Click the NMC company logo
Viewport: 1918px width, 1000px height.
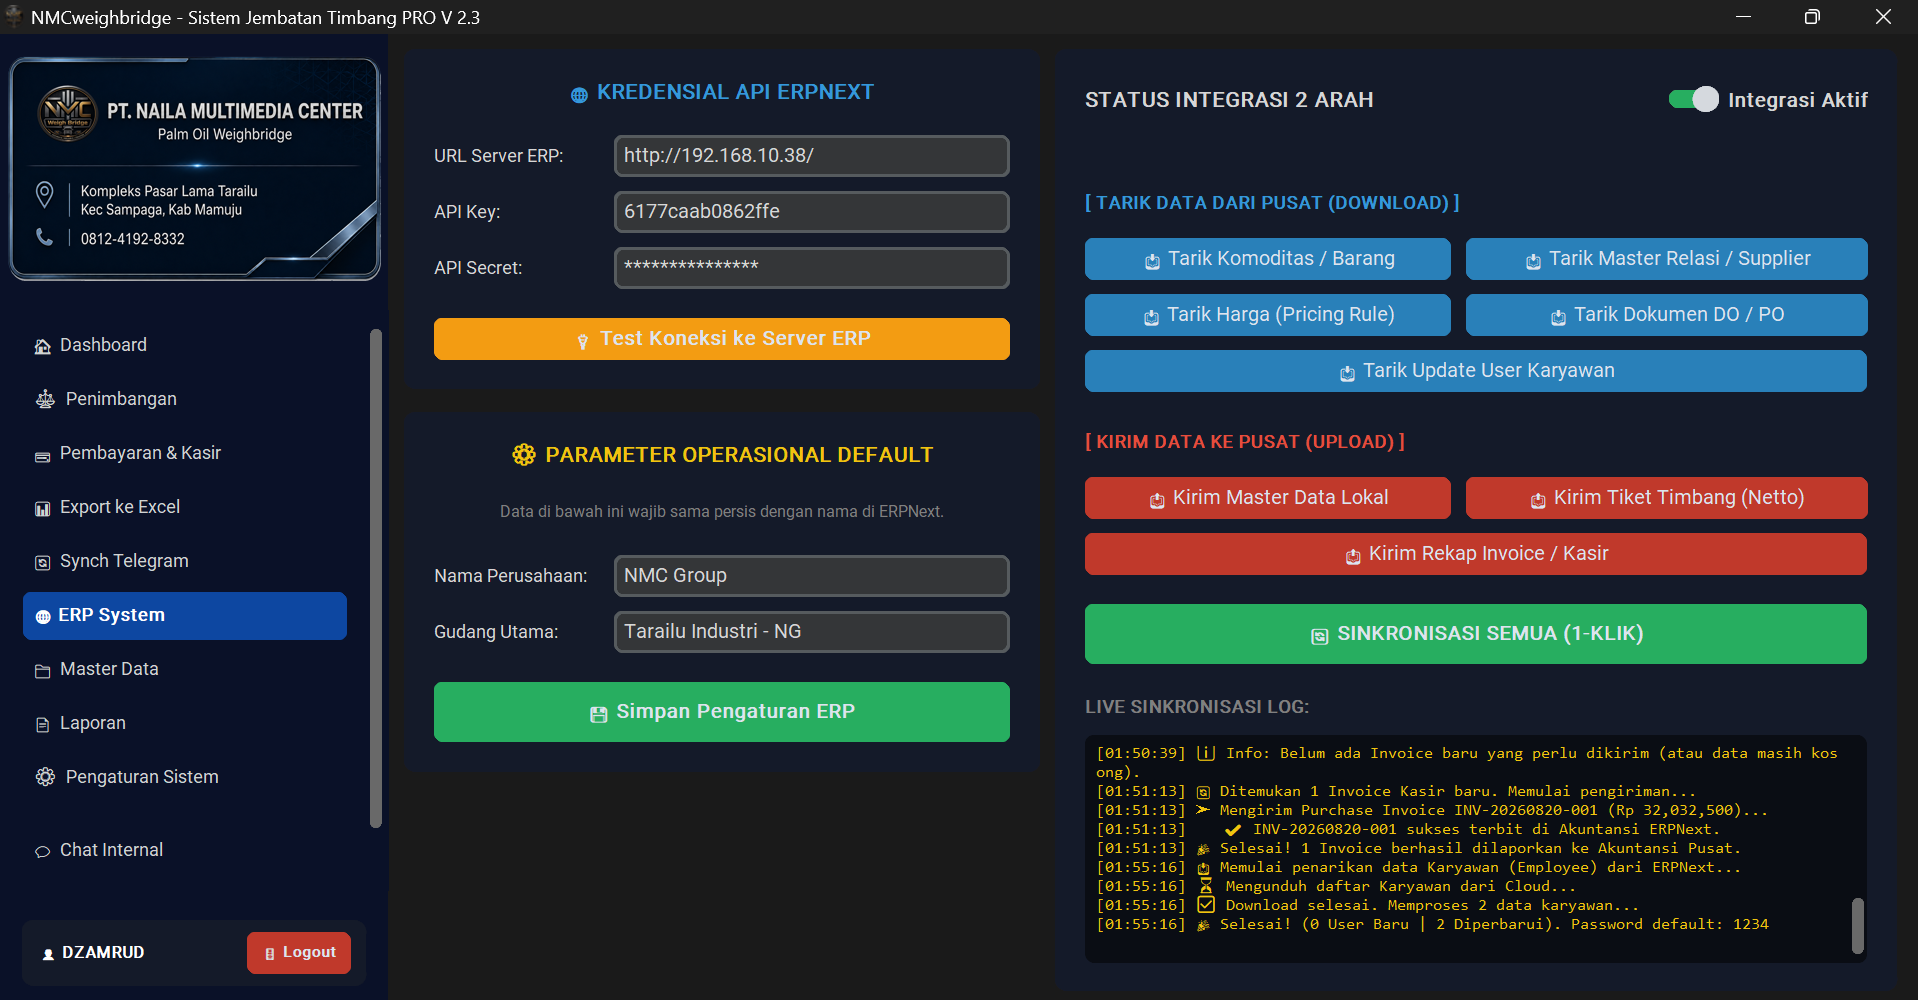pyautogui.click(x=67, y=112)
